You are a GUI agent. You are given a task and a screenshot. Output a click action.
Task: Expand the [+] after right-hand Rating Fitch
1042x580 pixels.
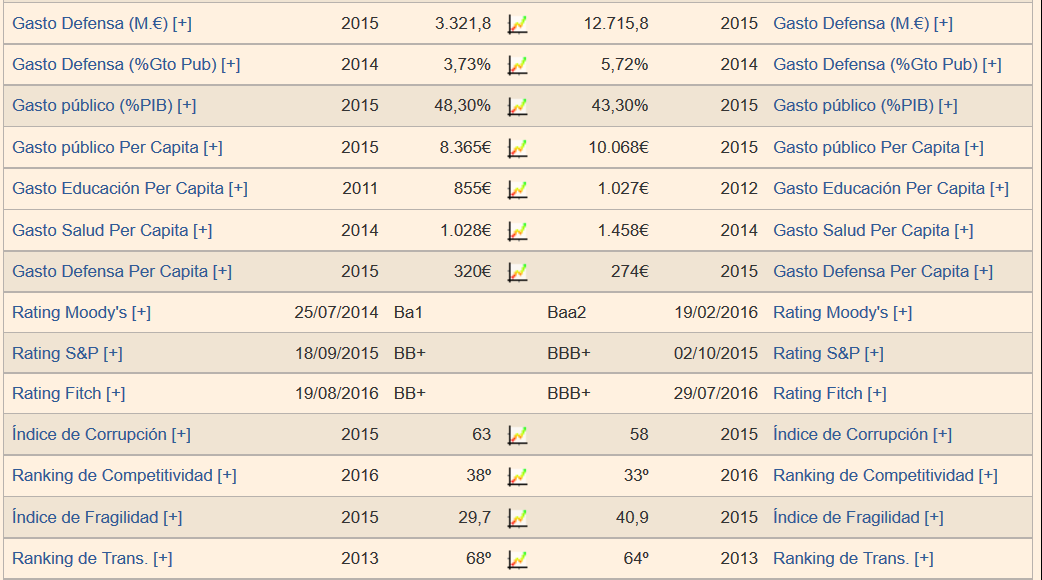877,394
